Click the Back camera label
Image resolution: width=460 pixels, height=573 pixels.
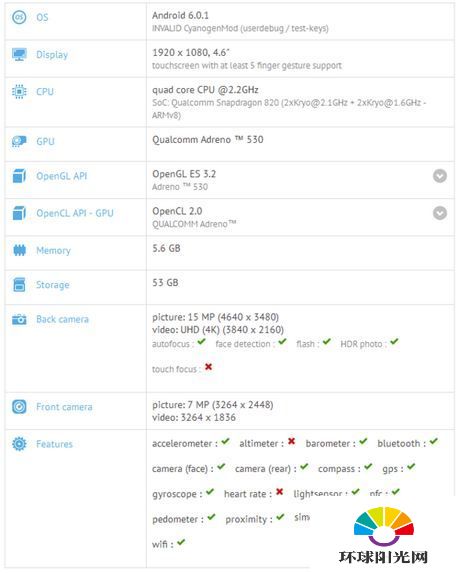click(62, 319)
